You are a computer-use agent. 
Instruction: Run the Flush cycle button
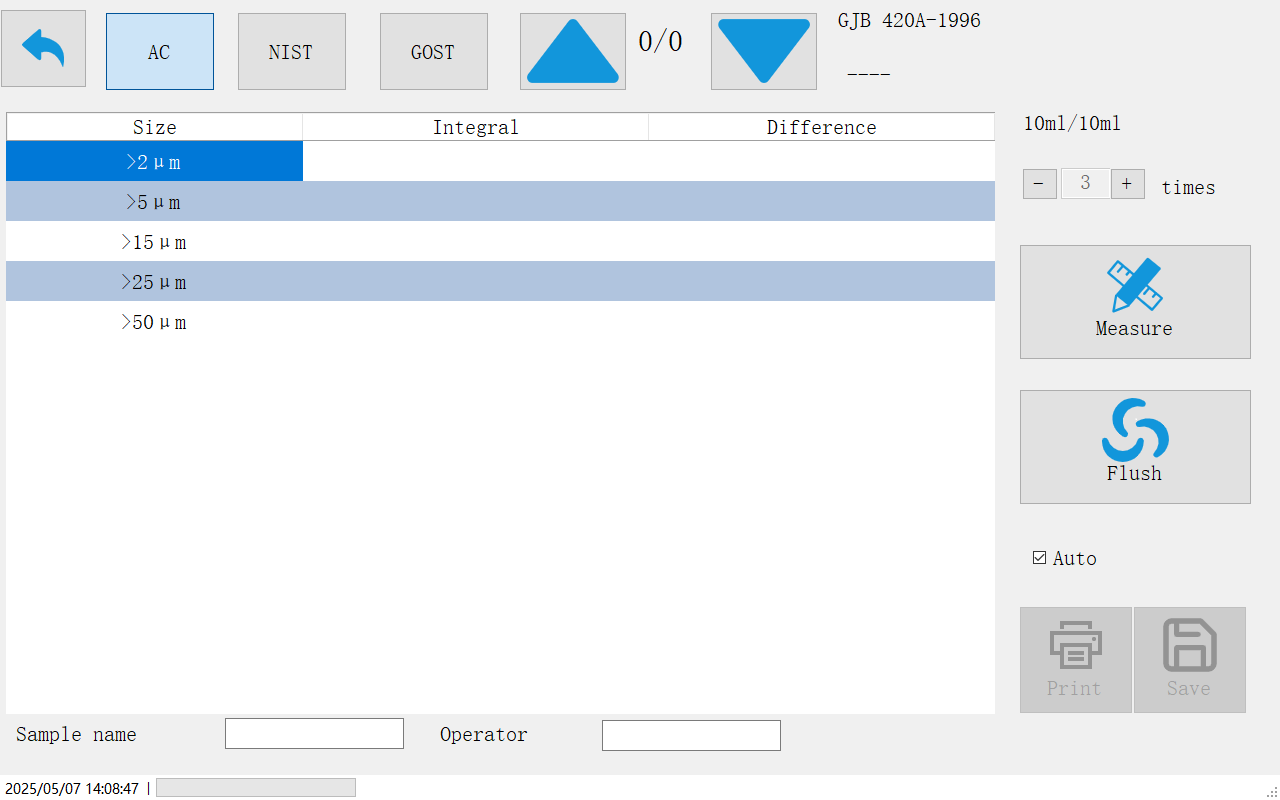click(1134, 446)
